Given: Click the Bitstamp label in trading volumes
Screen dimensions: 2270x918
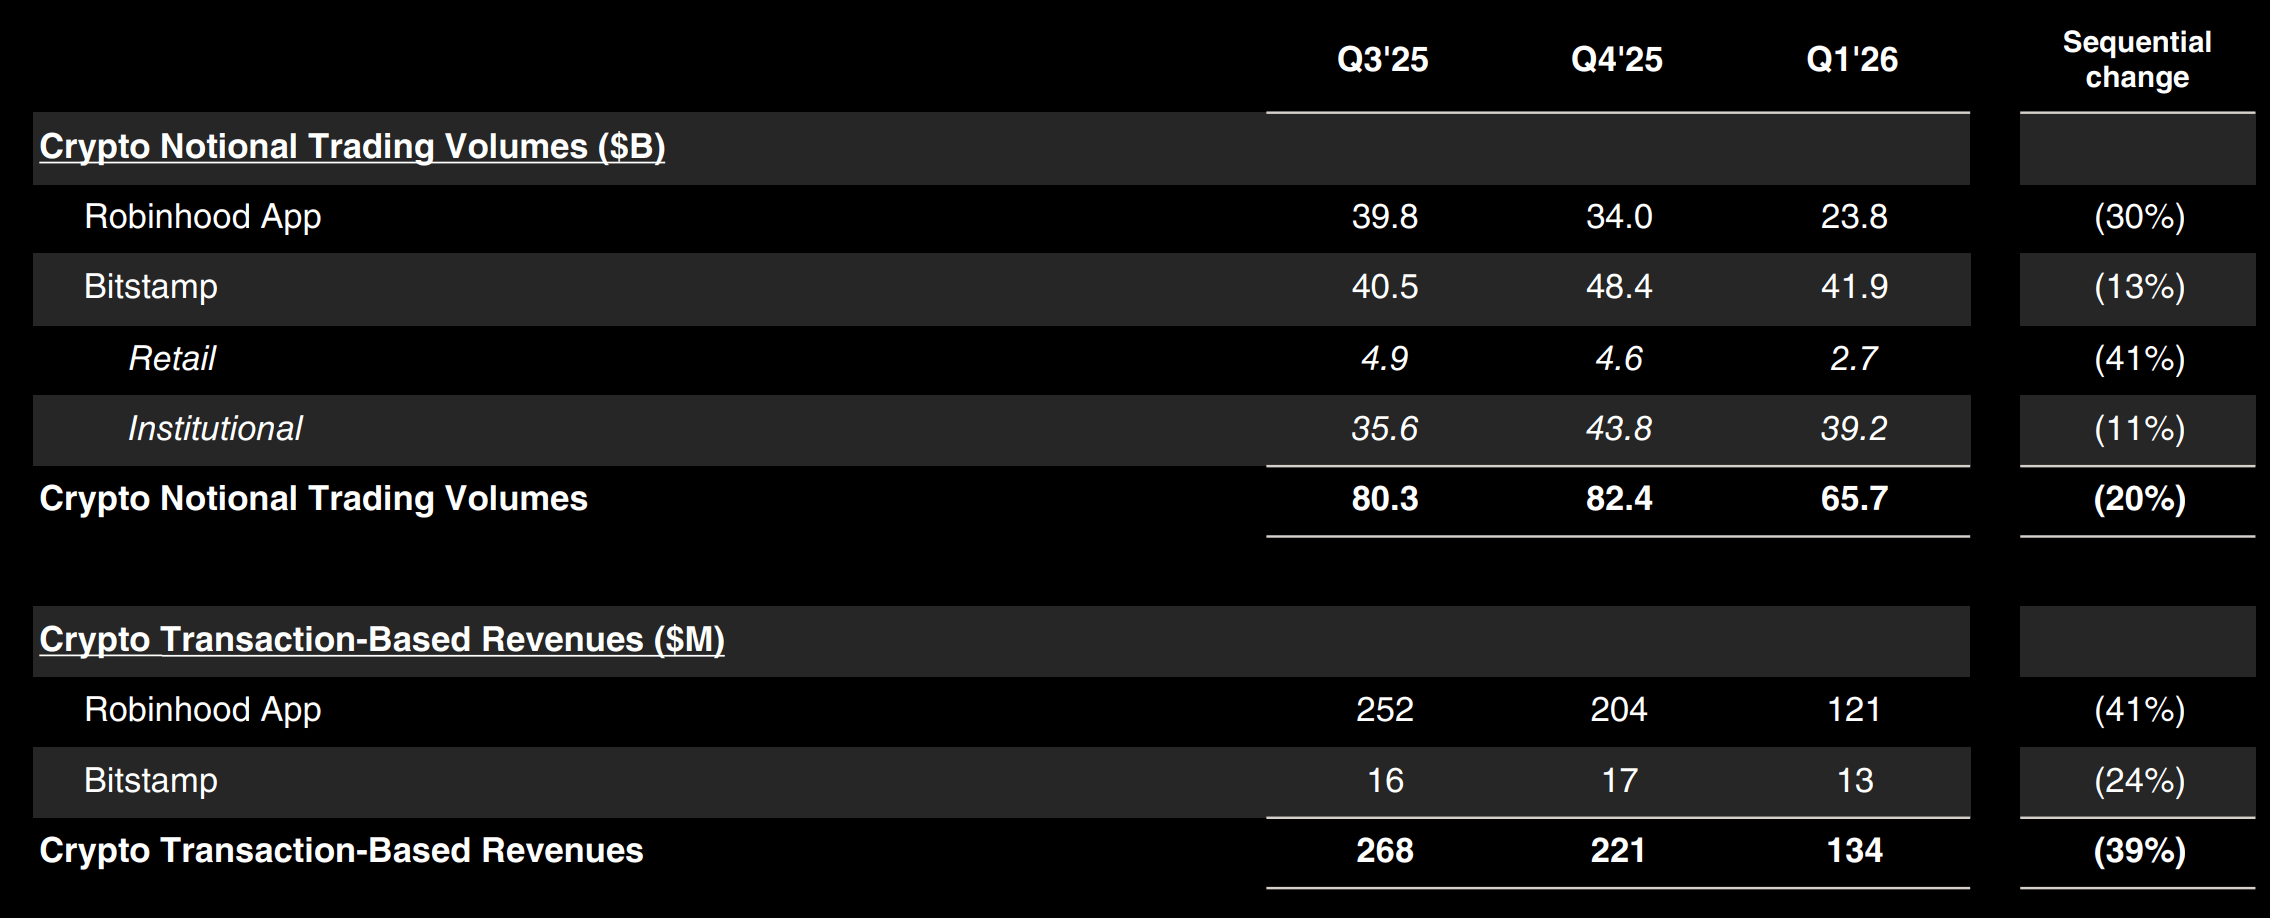Looking at the screenshot, I should (x=151, y=288).
